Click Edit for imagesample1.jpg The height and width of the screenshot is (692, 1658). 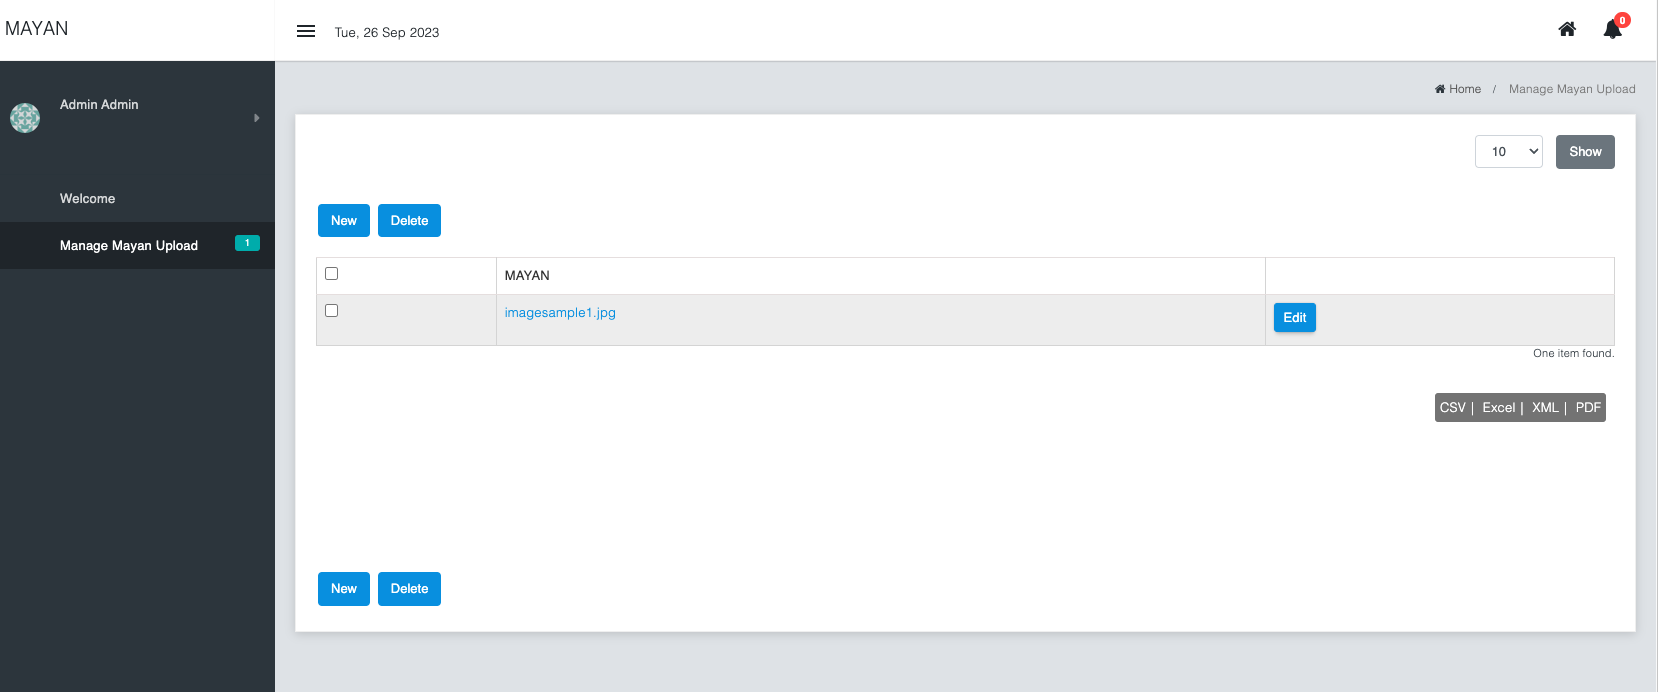pos(1295,317)
